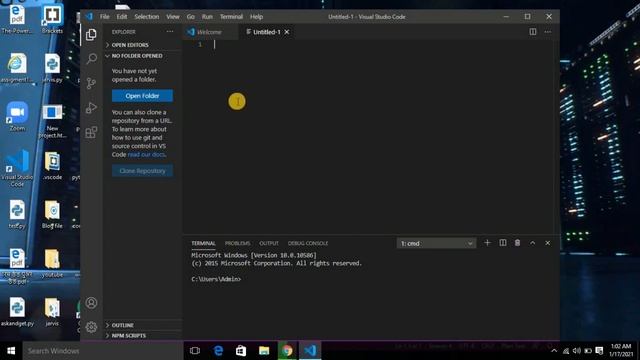This screenshot has width=640, height=360.
Task: Close the terminal panel
Action: click(x=547, y=243)
